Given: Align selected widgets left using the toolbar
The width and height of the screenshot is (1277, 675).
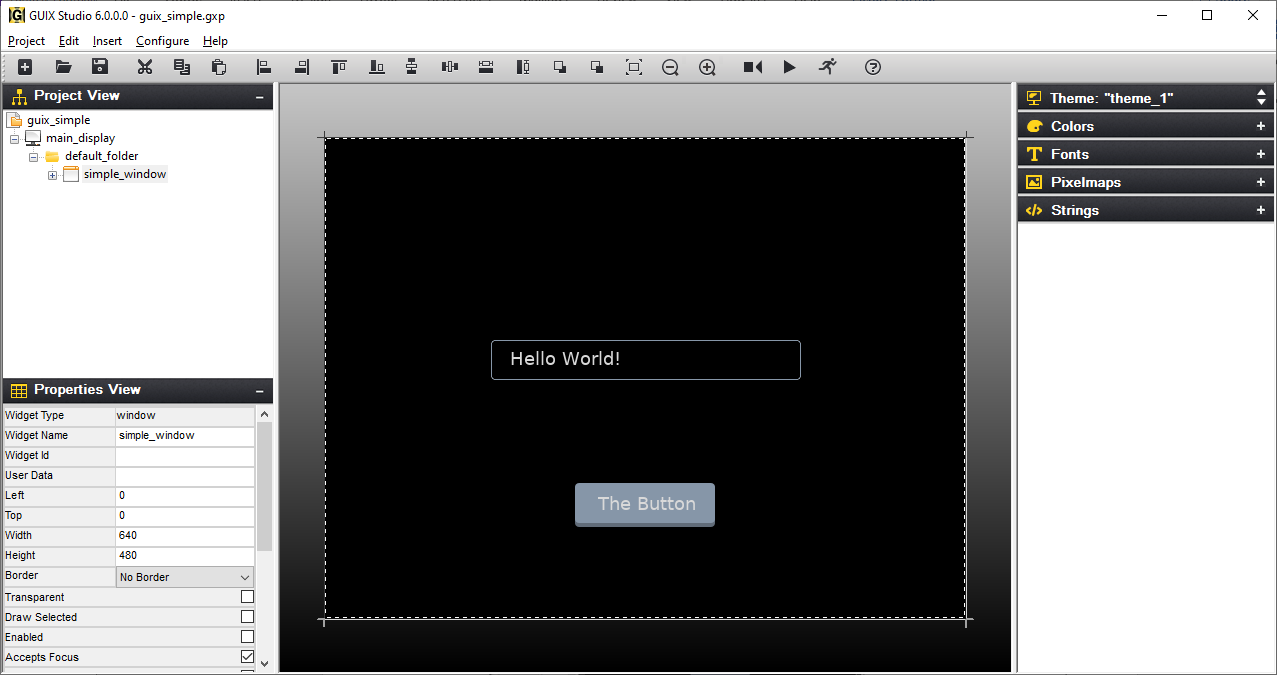Looking at the screenshot, I should click(264, 67).
